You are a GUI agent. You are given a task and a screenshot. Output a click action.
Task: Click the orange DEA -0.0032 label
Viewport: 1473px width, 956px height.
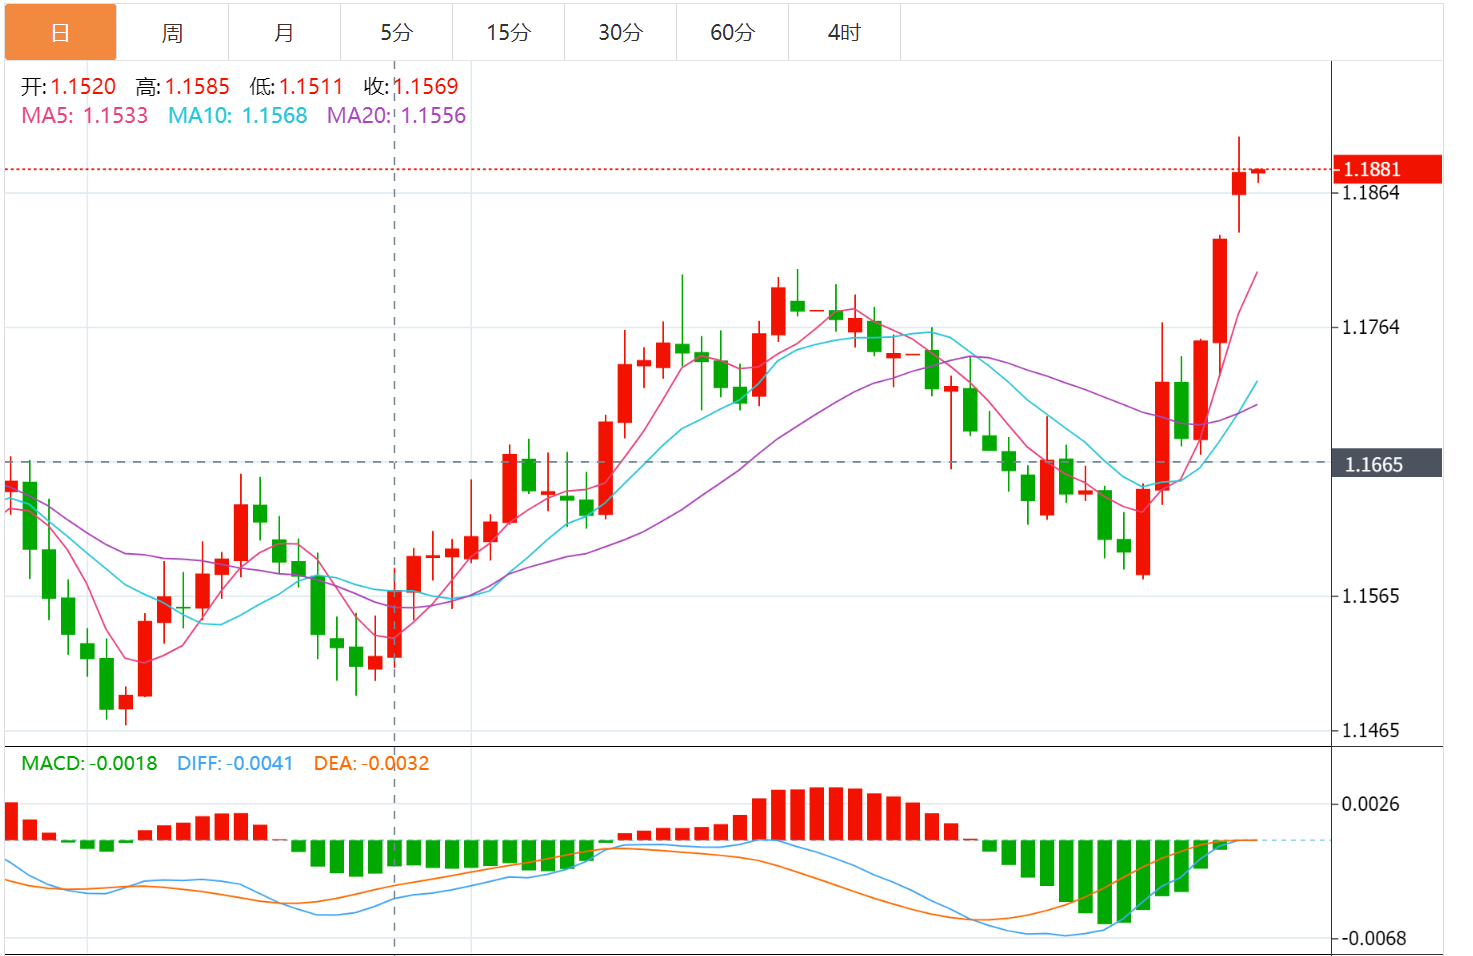[371, 764]
